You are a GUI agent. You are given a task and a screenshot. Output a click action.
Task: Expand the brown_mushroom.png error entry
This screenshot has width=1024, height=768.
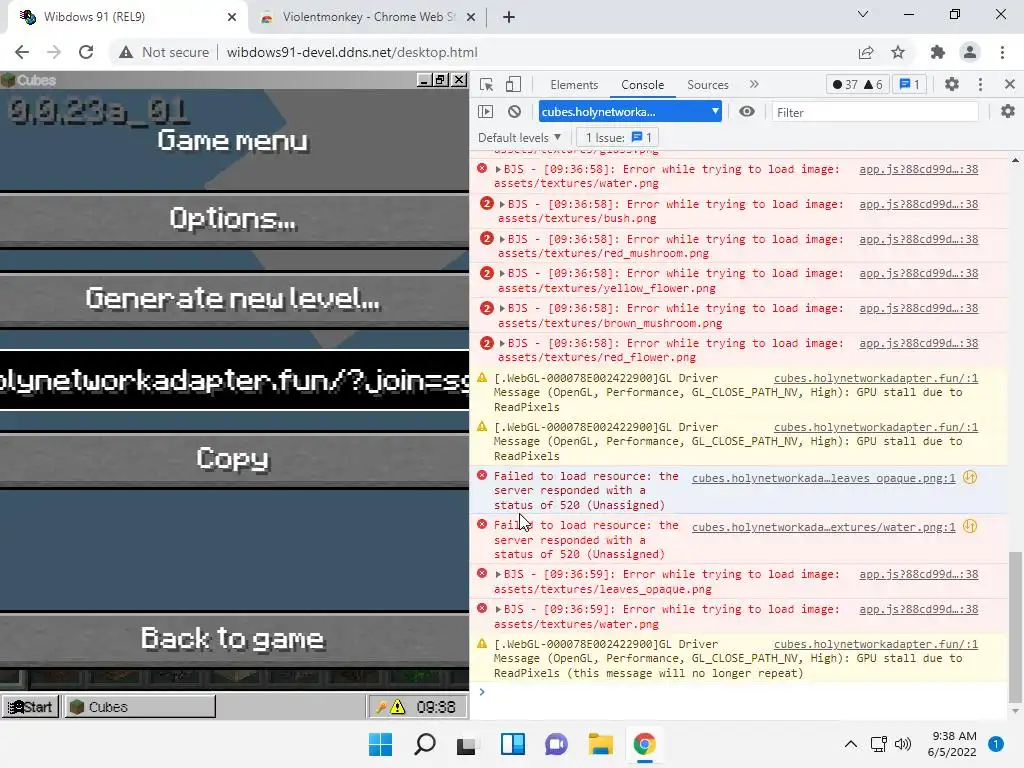pos(502,309)
